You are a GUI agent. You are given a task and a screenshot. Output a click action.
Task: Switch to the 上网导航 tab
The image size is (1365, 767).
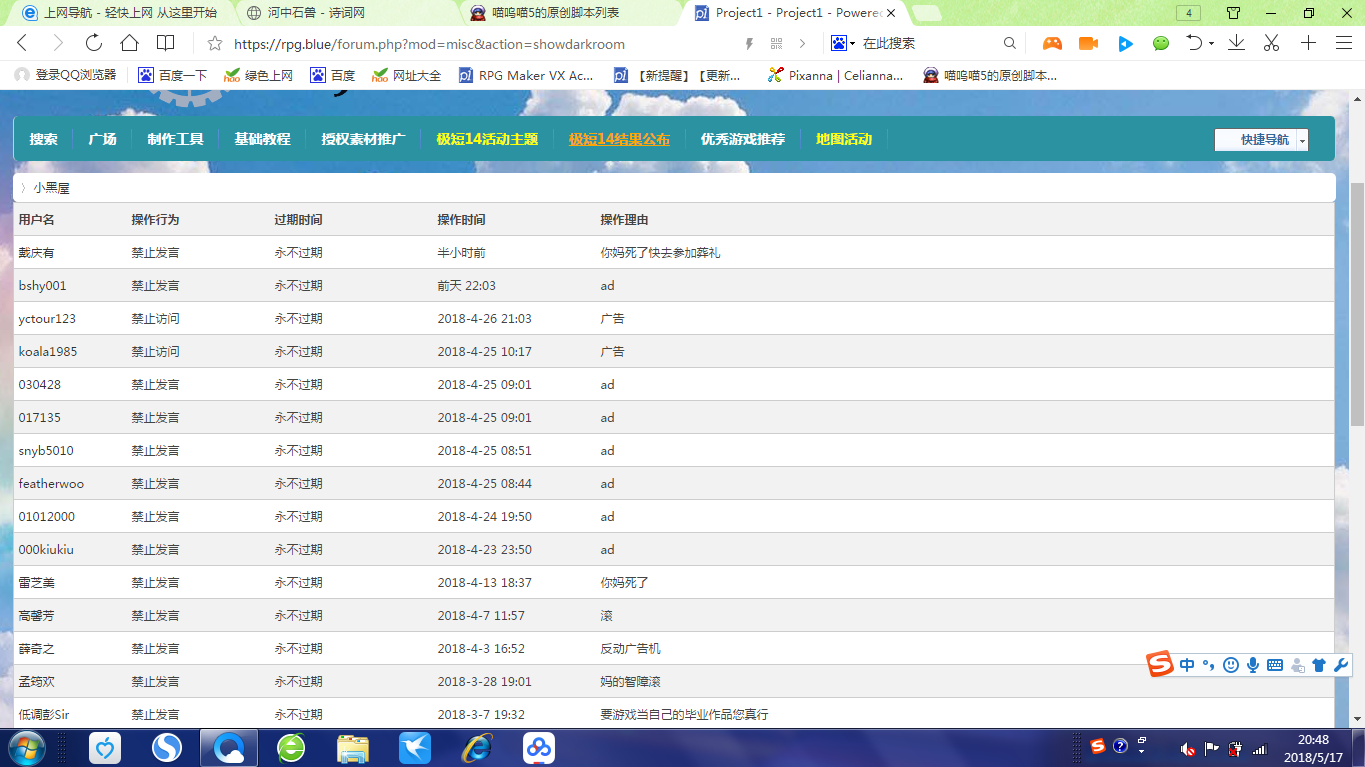(x=120, y=13)
